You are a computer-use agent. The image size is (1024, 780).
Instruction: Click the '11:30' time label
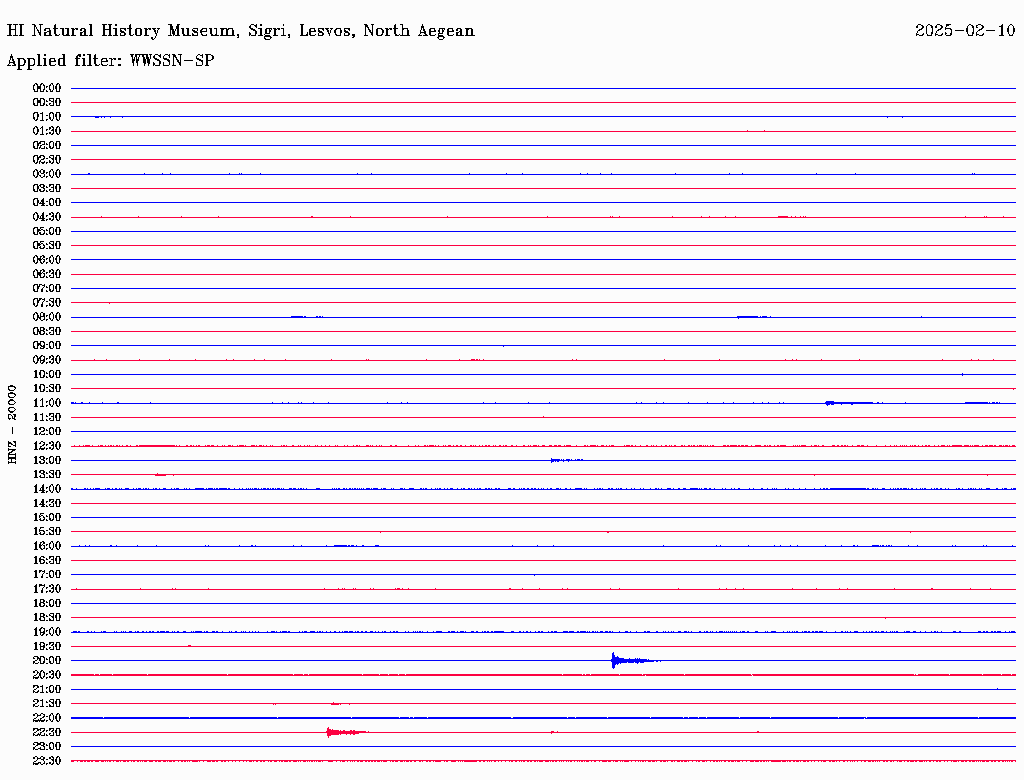(47, 417)
